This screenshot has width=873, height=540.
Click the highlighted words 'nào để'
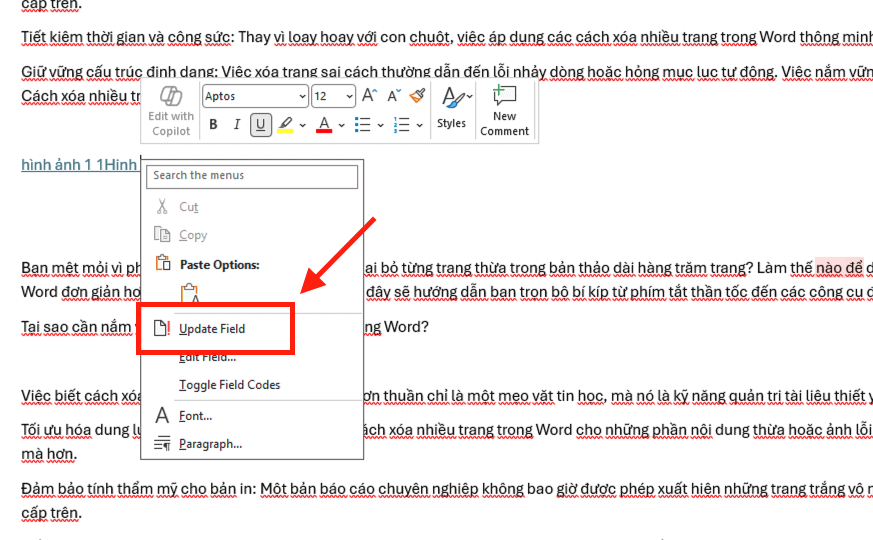pos(840,268)
